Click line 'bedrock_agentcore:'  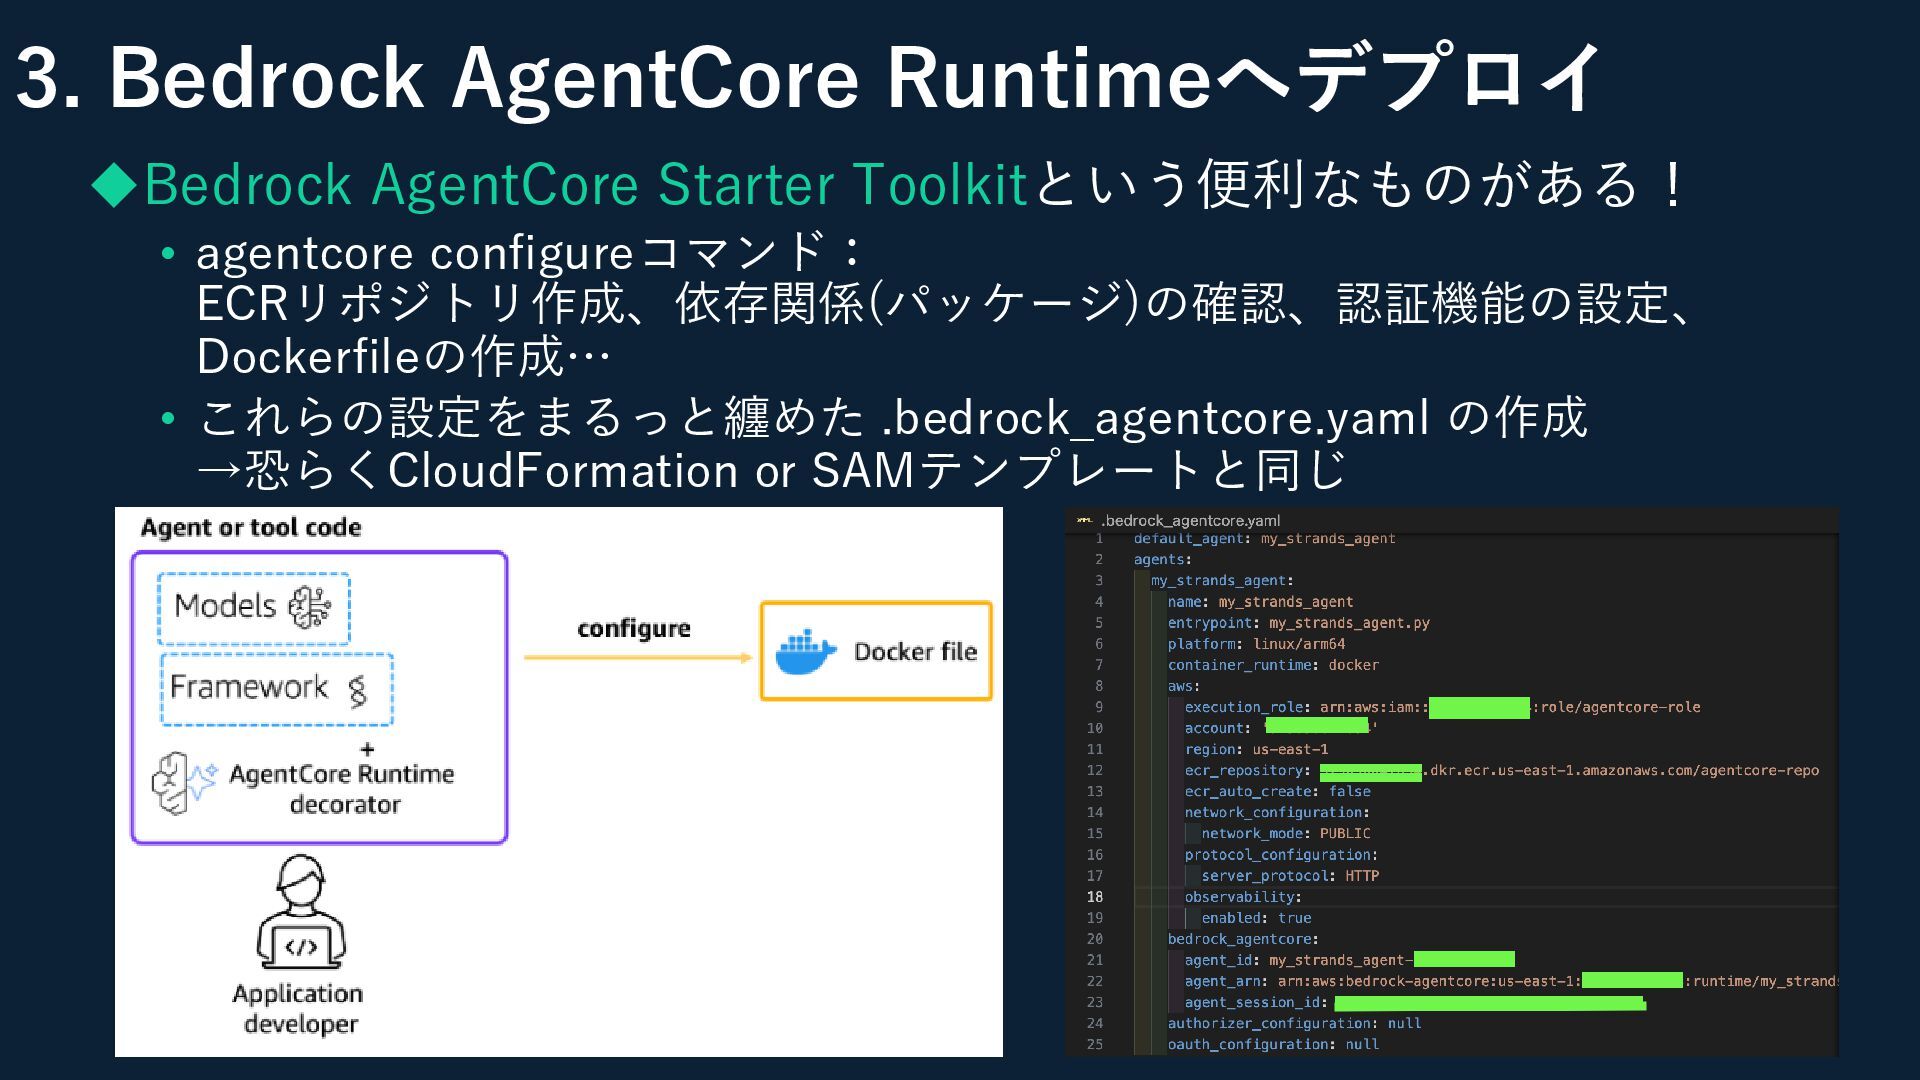click(x=1243, y=939)
